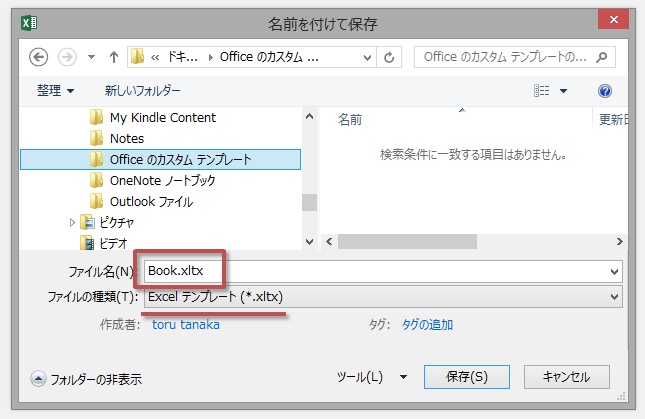This screenshot has height=419, width=645.
Task: Click author toru tanaka
Action: [186, 324]
